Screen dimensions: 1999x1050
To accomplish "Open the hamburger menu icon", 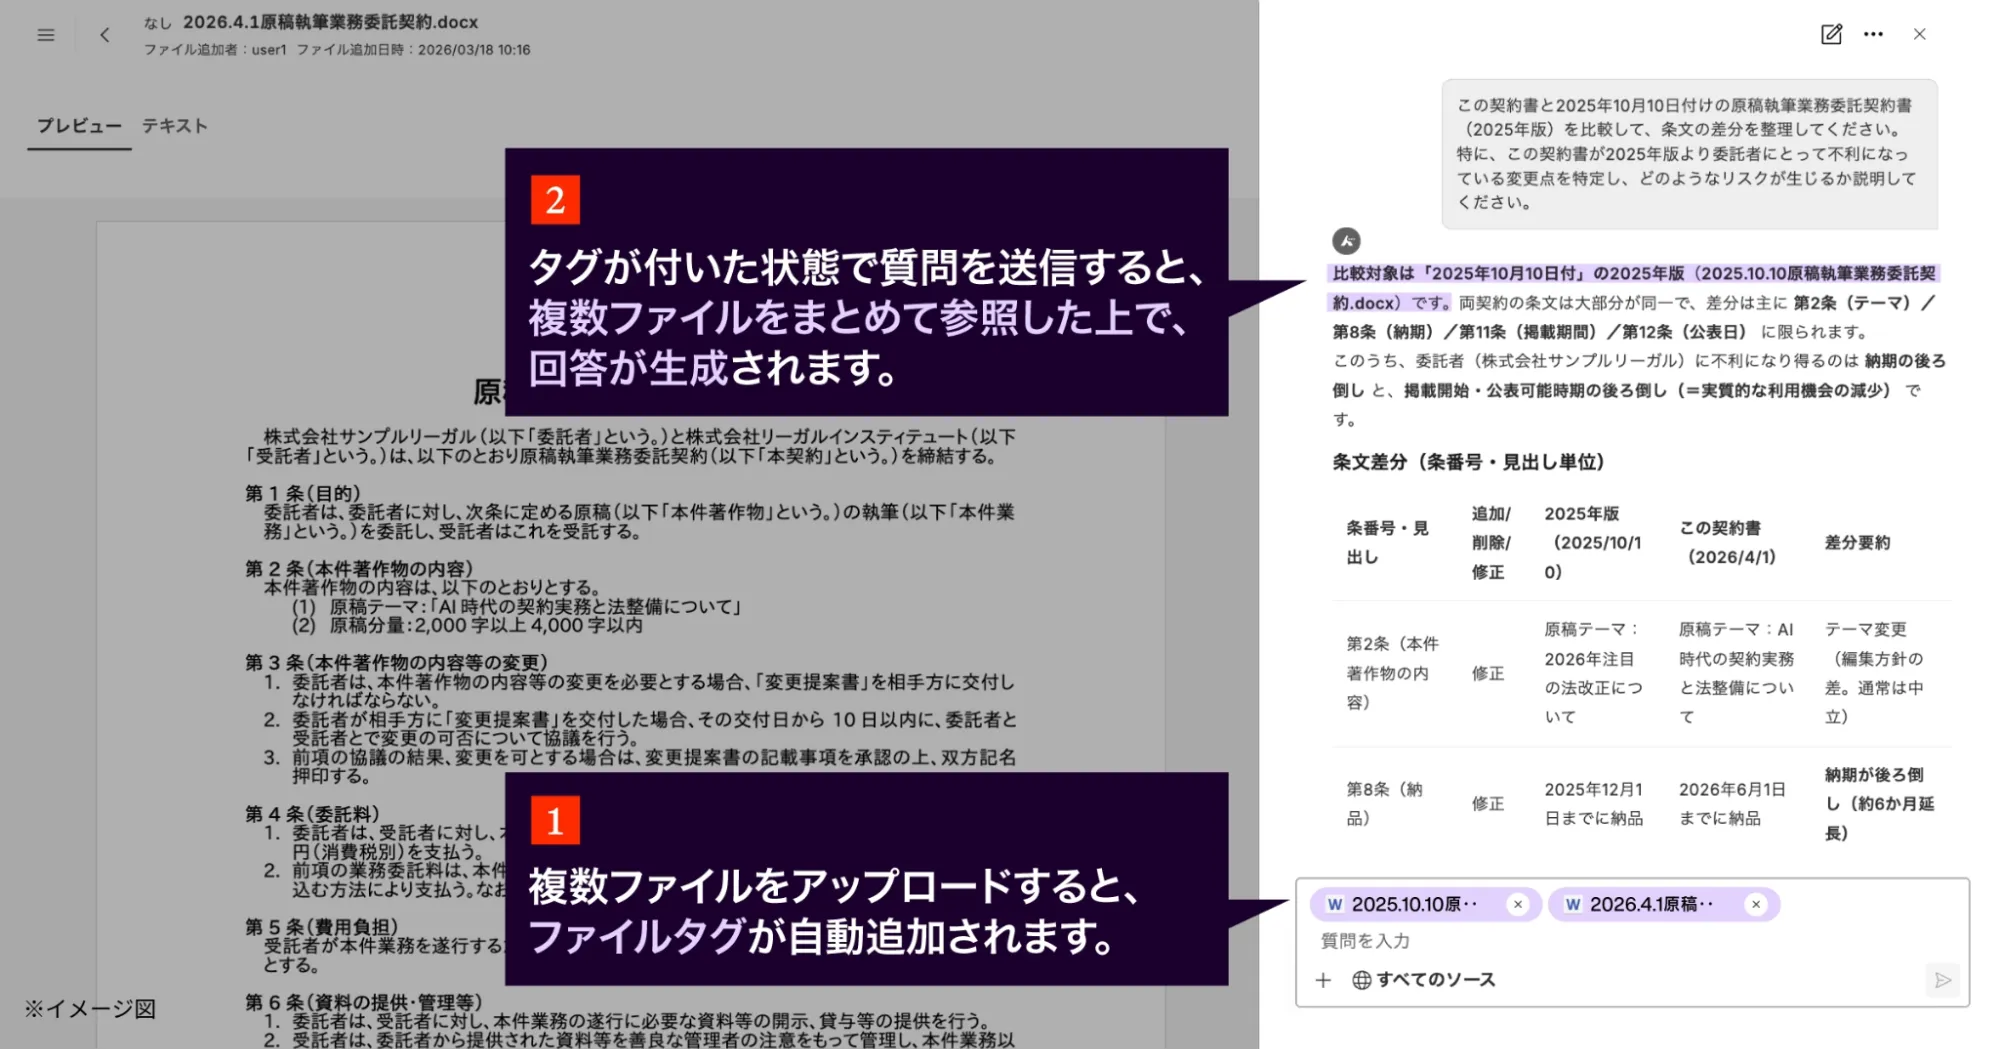I will [46, 35].
